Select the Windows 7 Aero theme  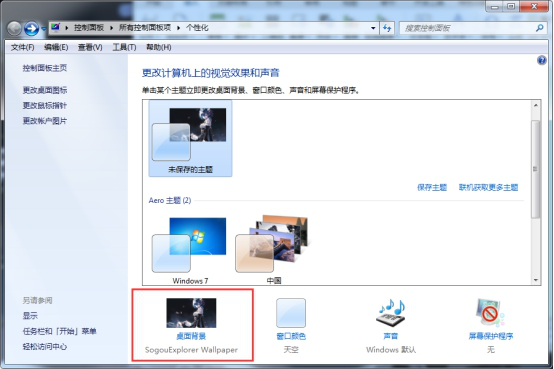190,250
